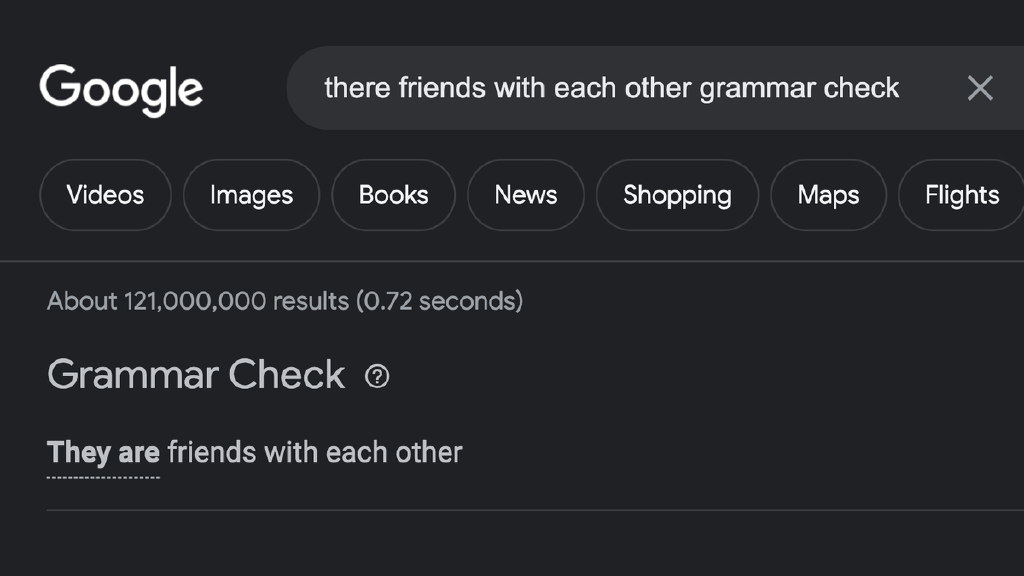Click the "About 121,000,000 results" text
1024x576 pixels.
[198, 301]
